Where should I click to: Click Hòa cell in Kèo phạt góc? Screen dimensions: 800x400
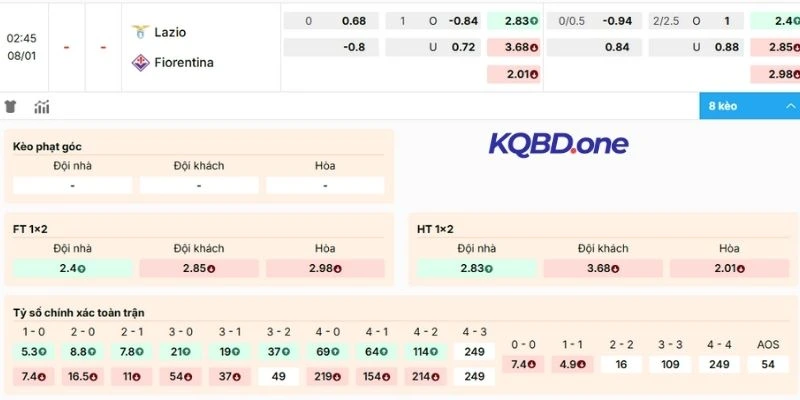(325, 186)
